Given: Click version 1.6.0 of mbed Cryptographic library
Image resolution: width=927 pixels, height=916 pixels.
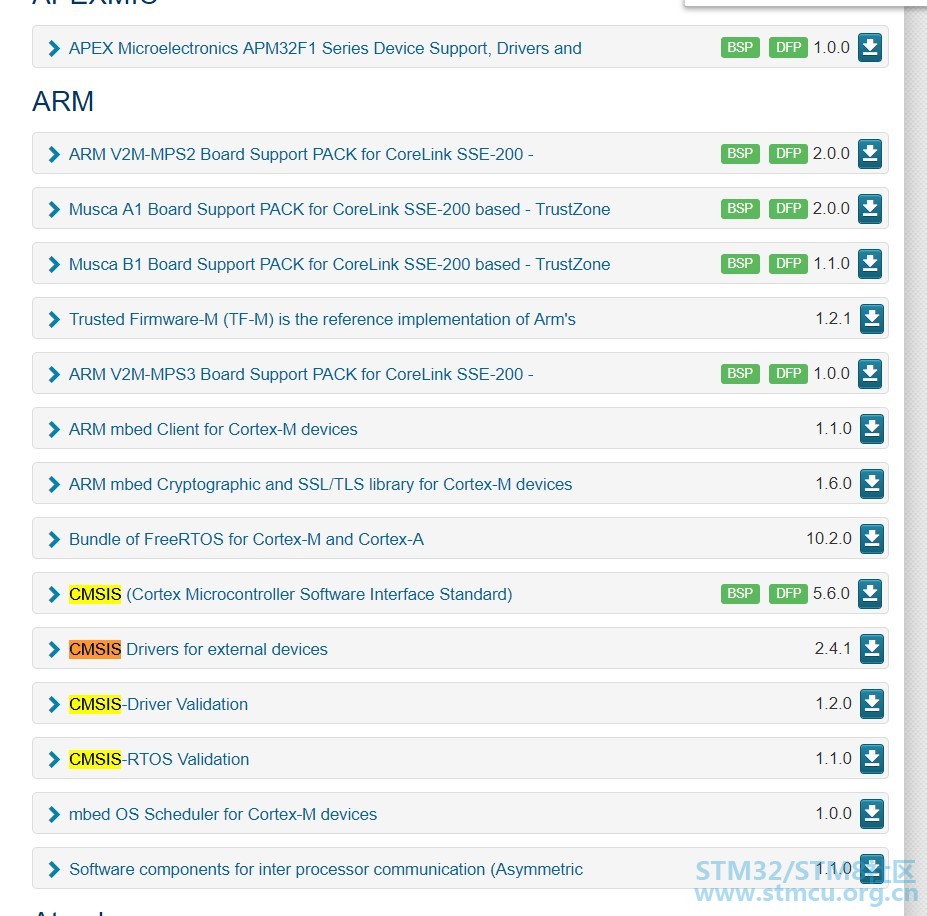Looking at the screenshot, I should pos(834,484).
